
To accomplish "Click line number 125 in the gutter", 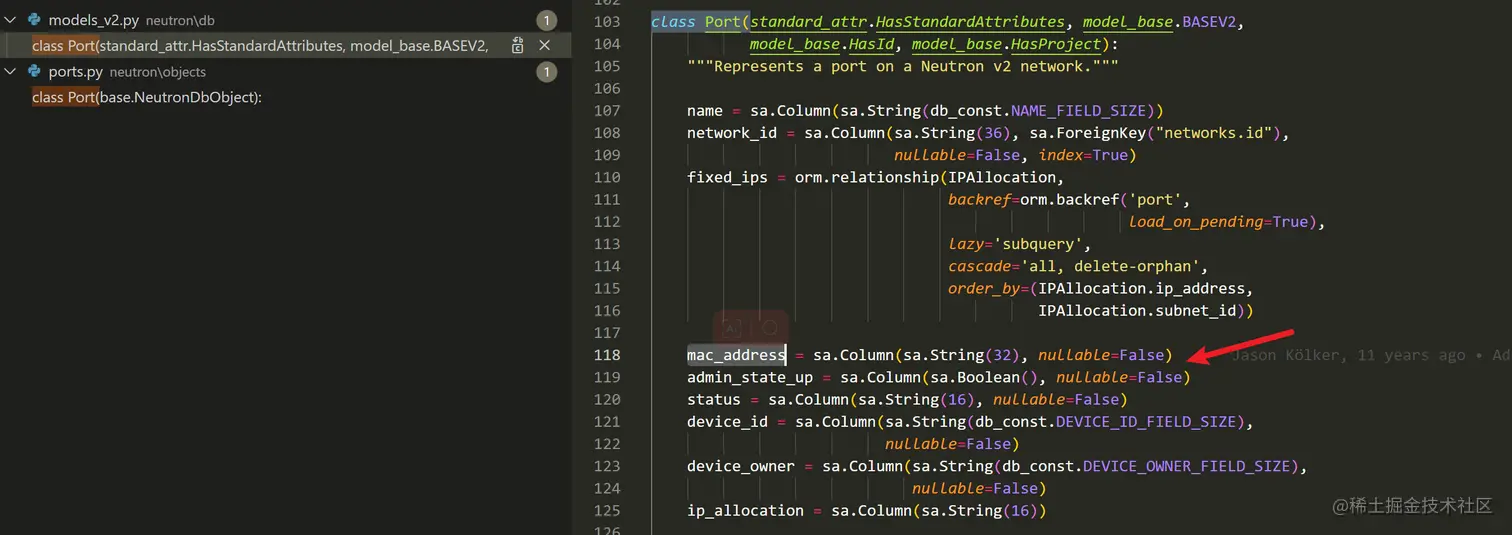I will pyautogui.click(x=607, y=510).
